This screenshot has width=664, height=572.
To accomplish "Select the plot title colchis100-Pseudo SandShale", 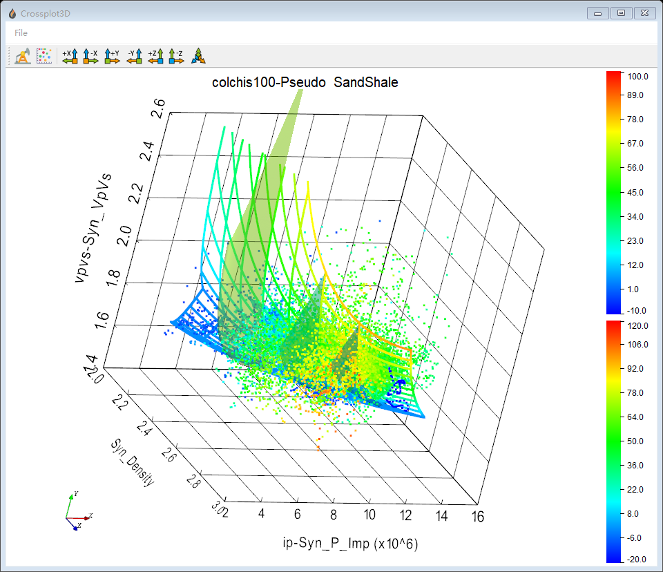I will 305,82.
